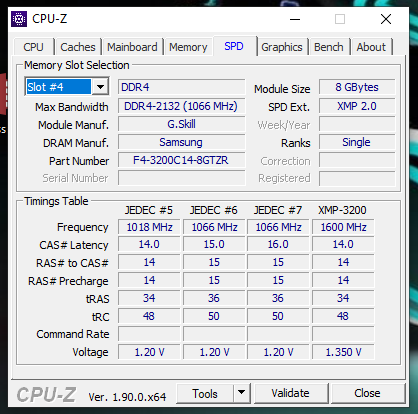Click the empty Serial Number field

182,178
